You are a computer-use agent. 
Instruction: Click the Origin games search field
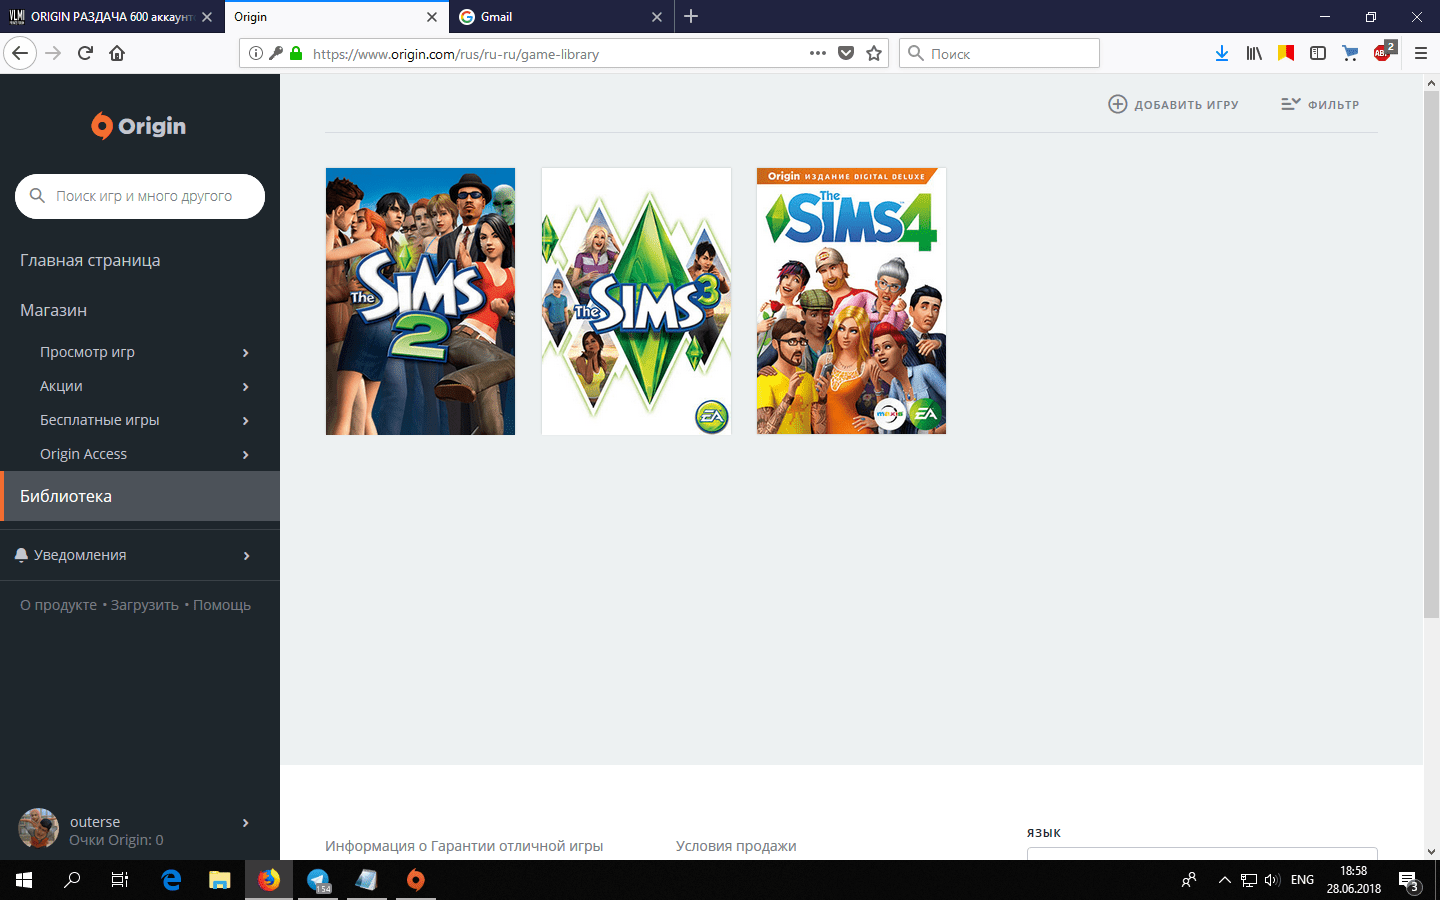pyautogui.click(x=144, y=197)
